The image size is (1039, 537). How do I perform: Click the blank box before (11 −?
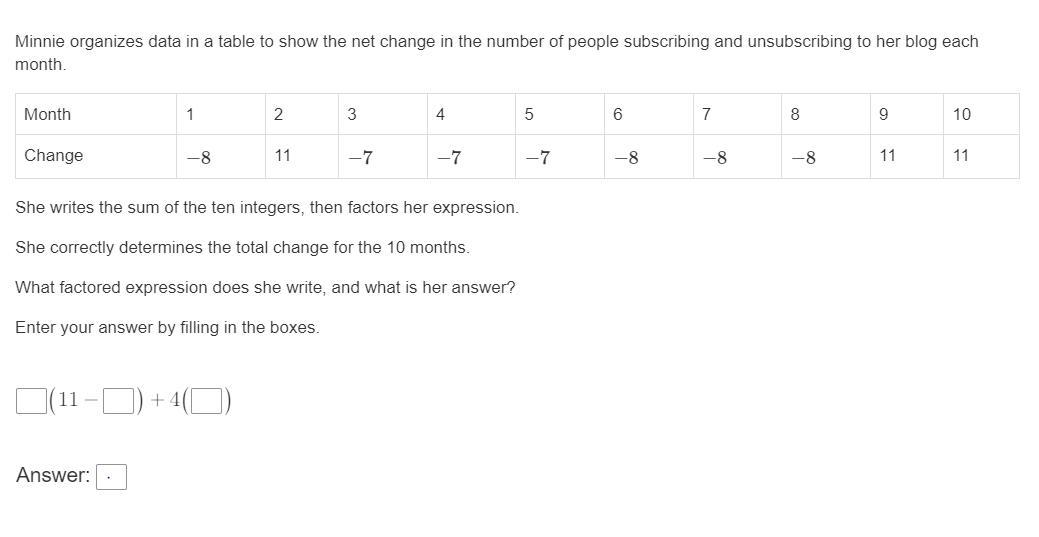(31, 400)
